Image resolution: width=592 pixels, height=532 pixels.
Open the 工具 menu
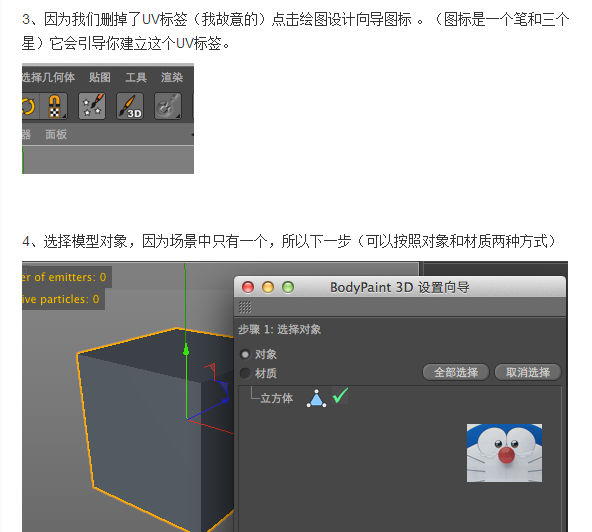pos(136,77)
